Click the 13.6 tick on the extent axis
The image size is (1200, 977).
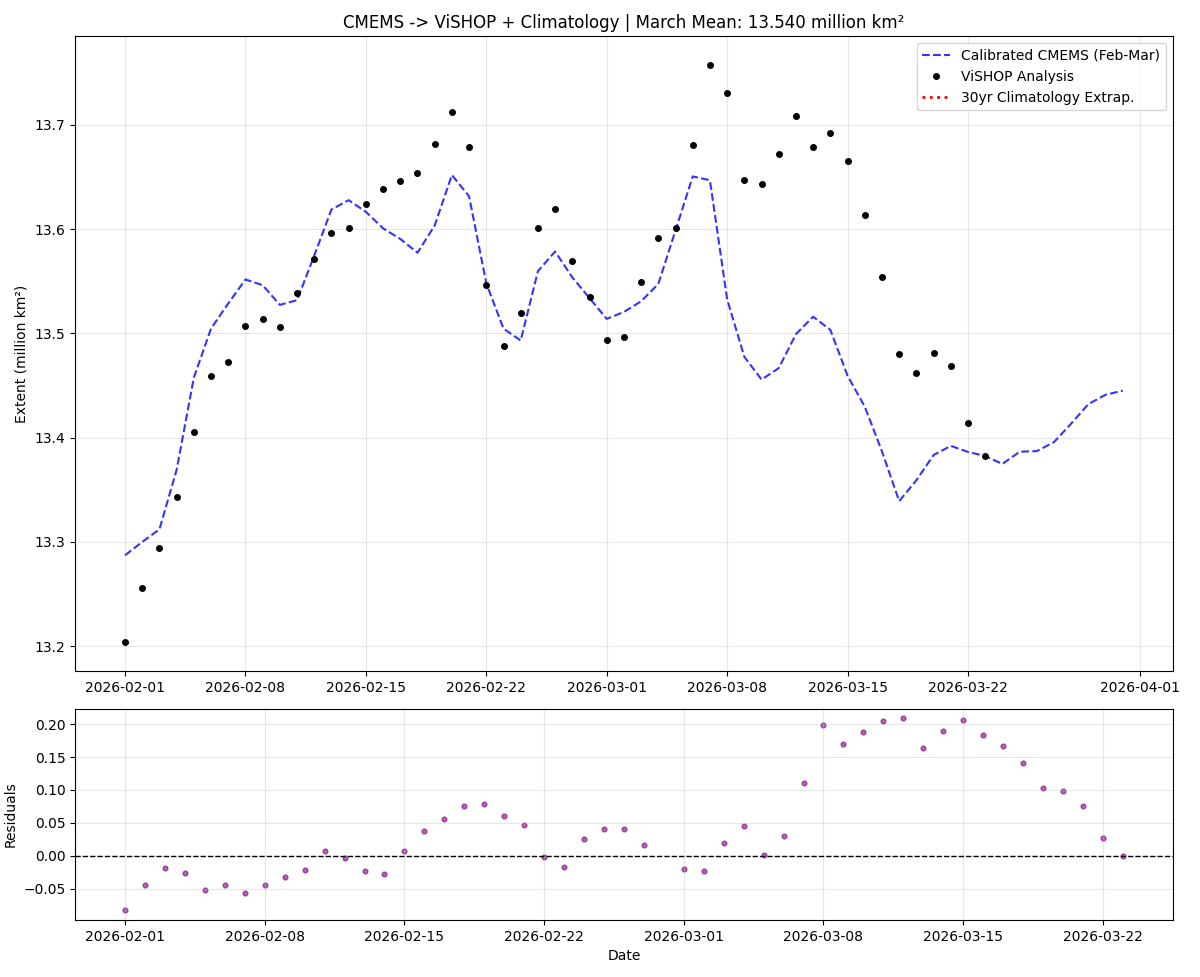point(51,230)
